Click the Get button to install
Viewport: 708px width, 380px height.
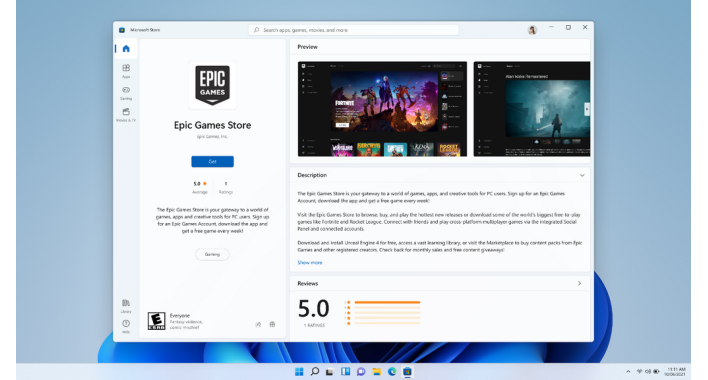point(212,162)
